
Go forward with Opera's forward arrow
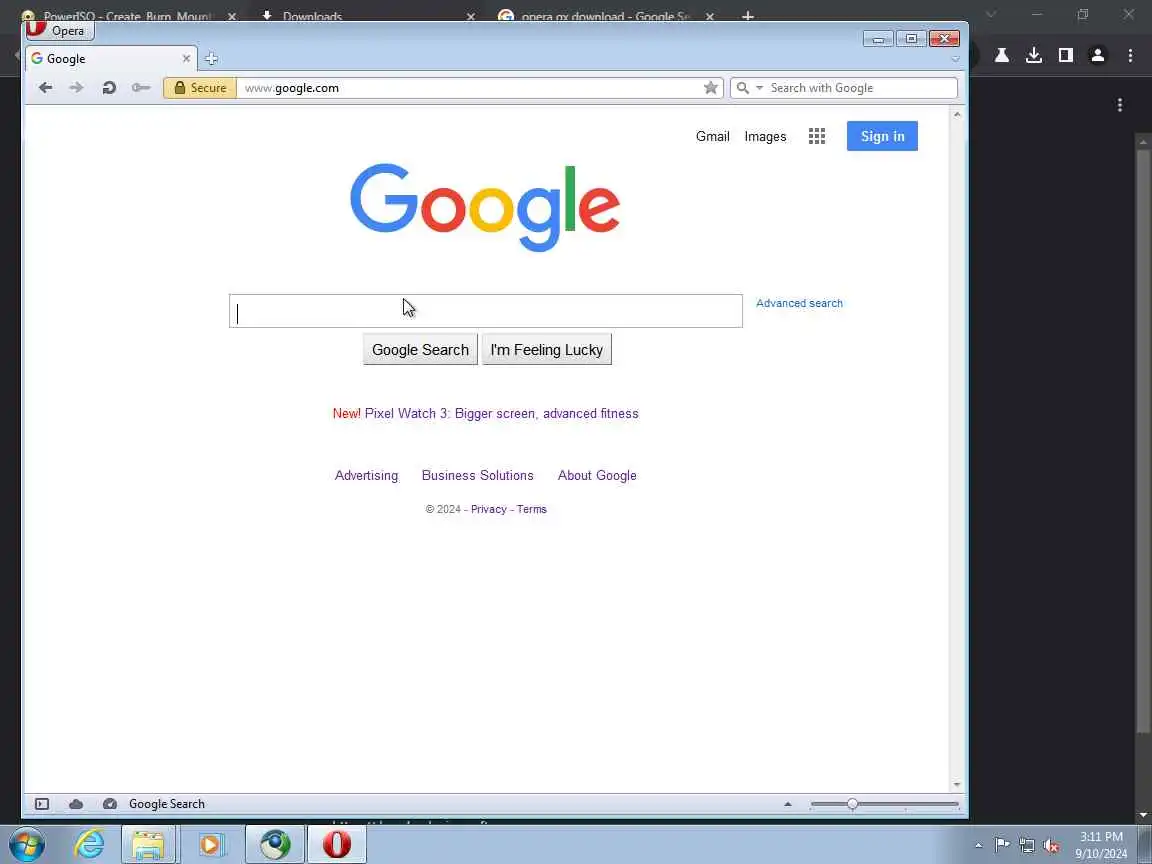[x=76, y=88]
